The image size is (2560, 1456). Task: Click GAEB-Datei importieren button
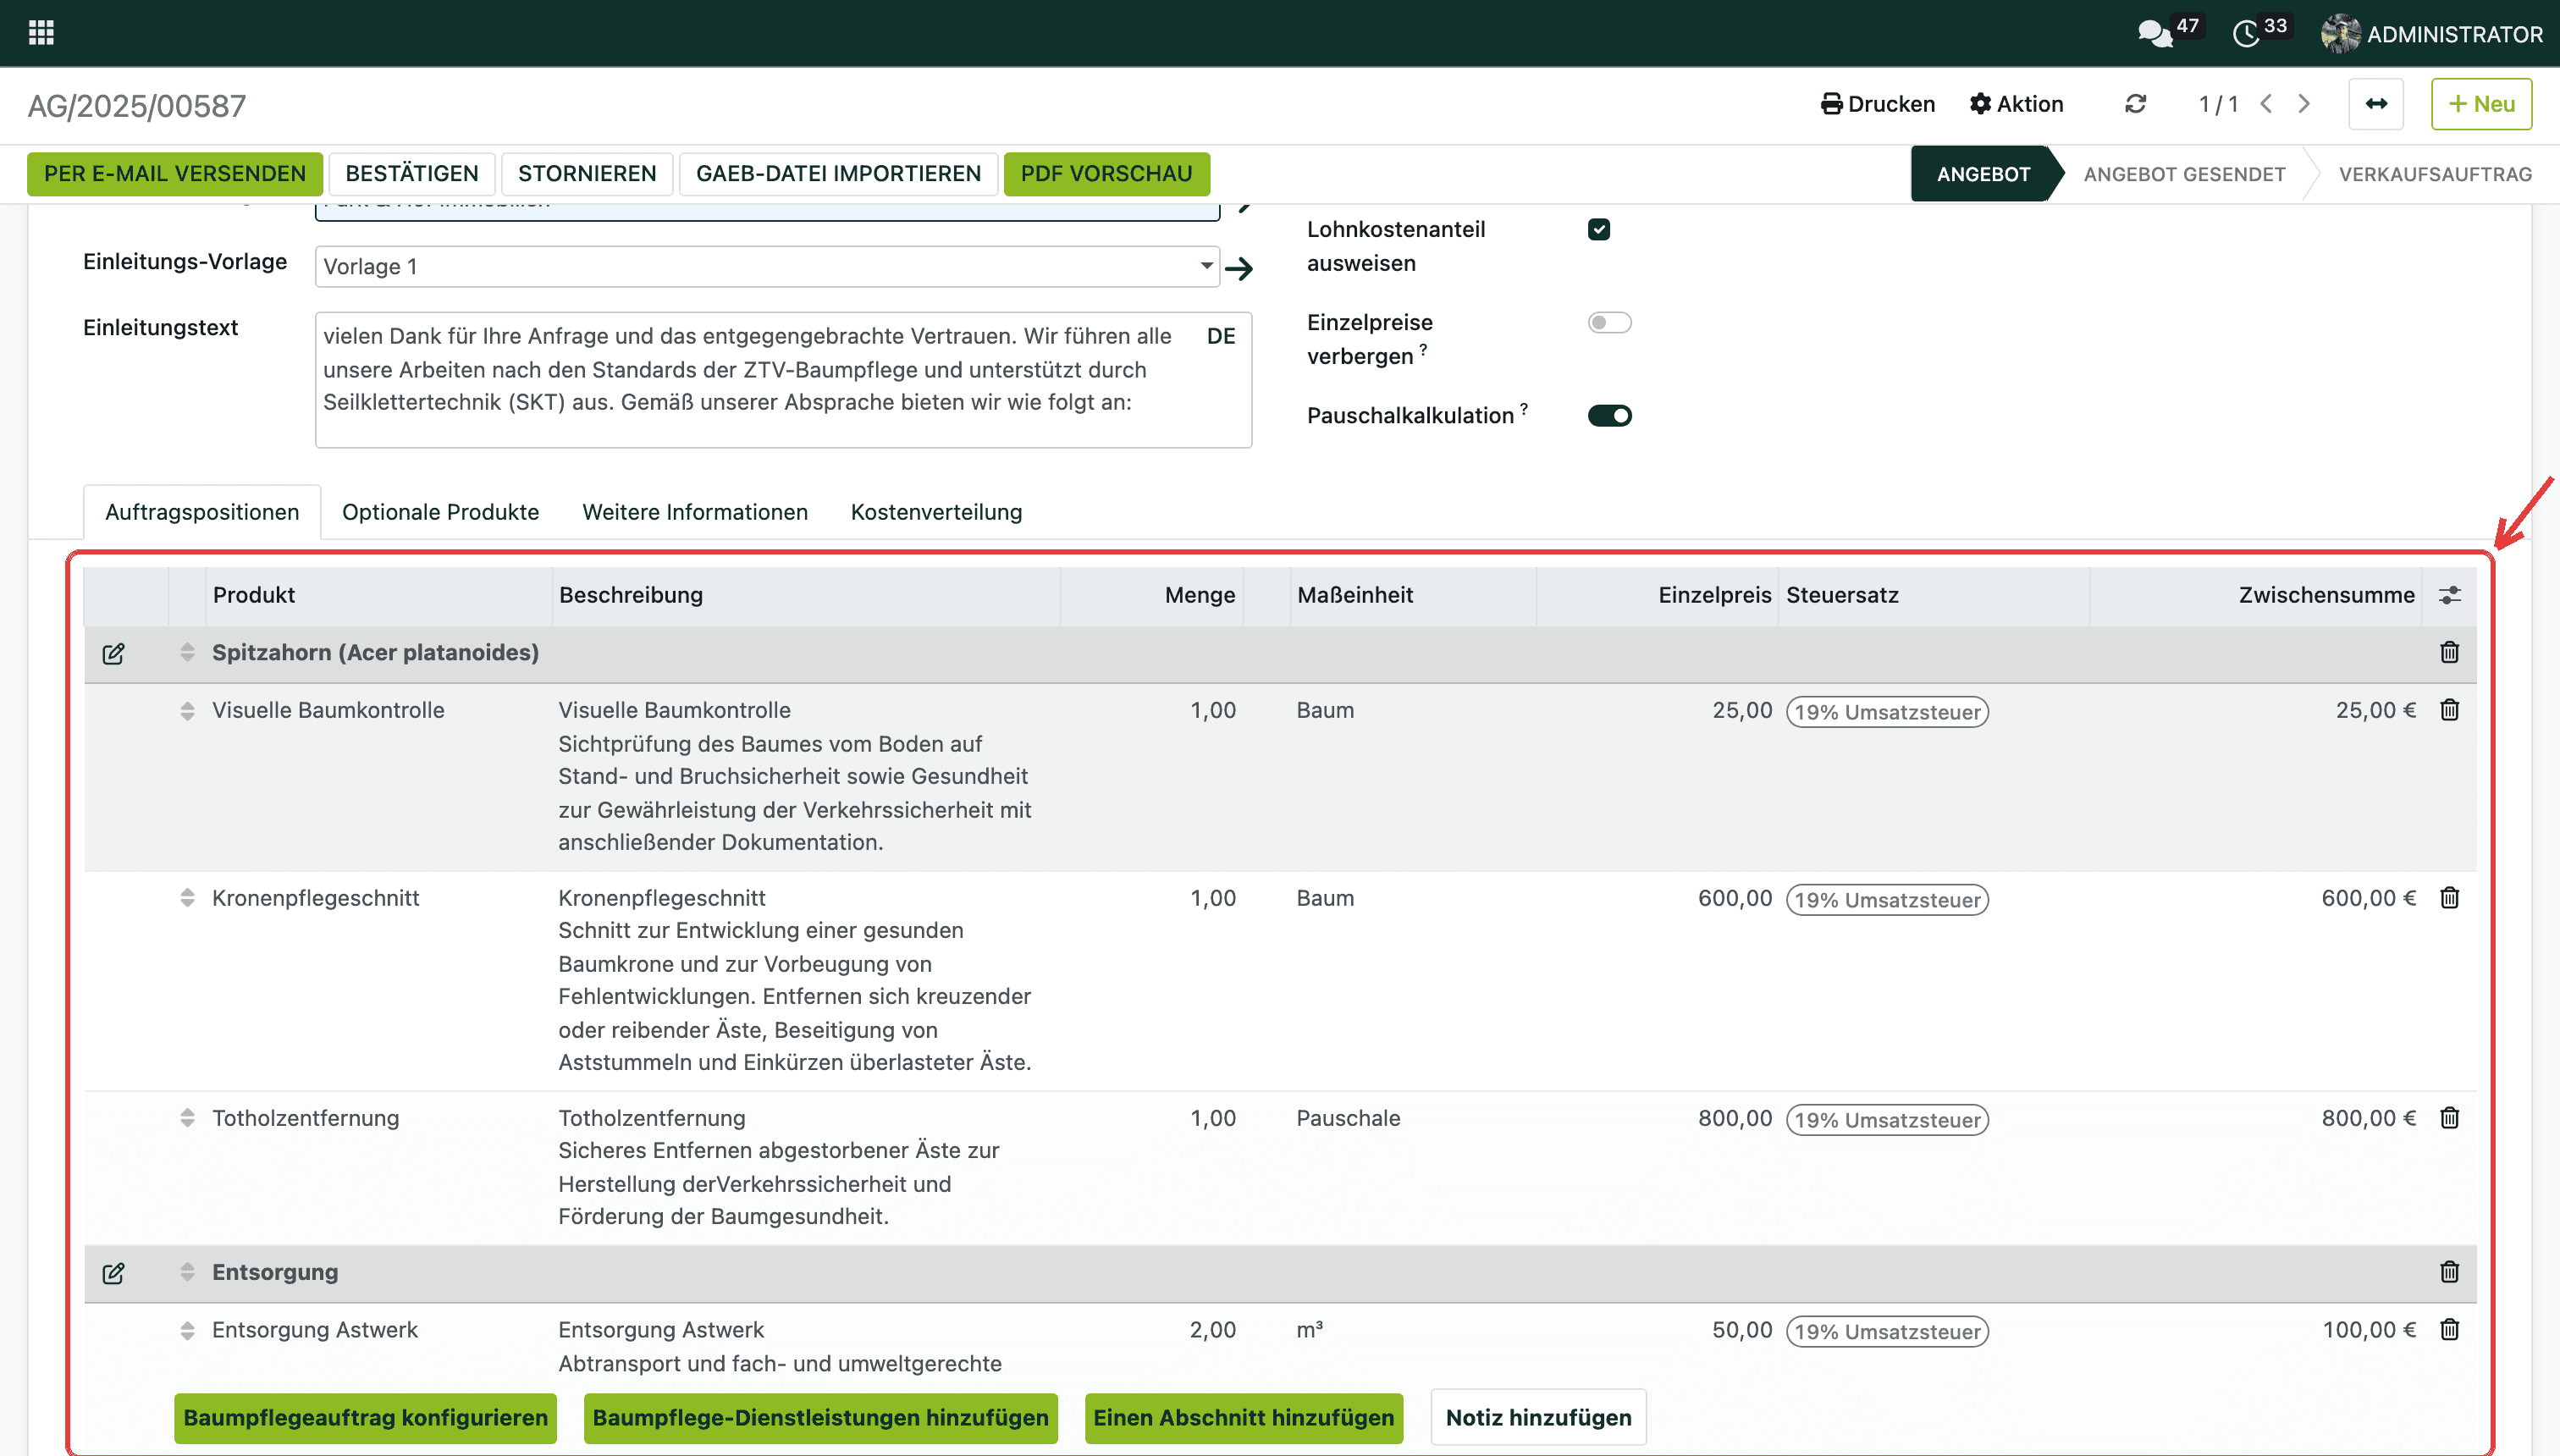coord(838,174)
